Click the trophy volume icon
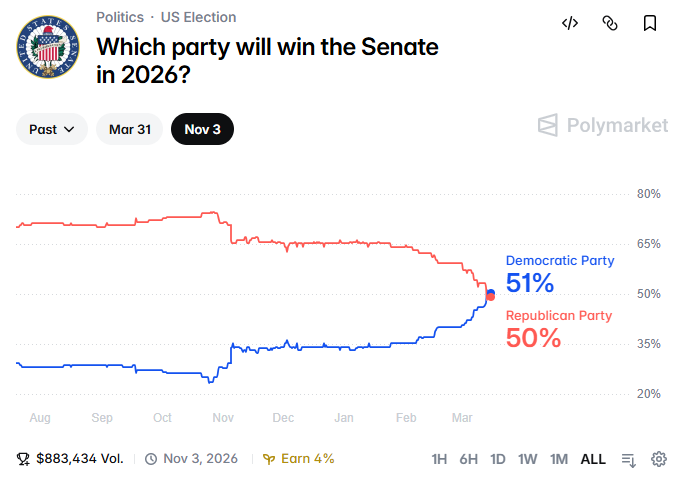This screenshot has height=483, width=677. tap(24, 459)
